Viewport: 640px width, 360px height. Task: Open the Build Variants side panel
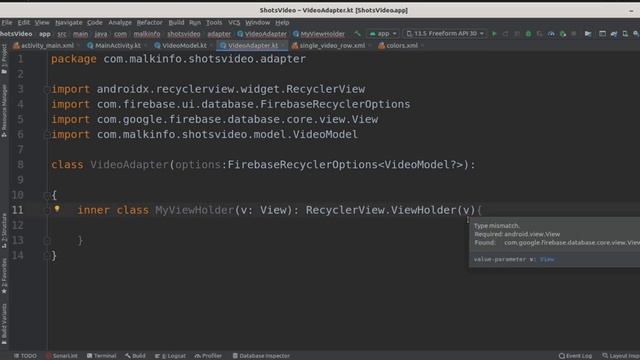coord(4,325)
